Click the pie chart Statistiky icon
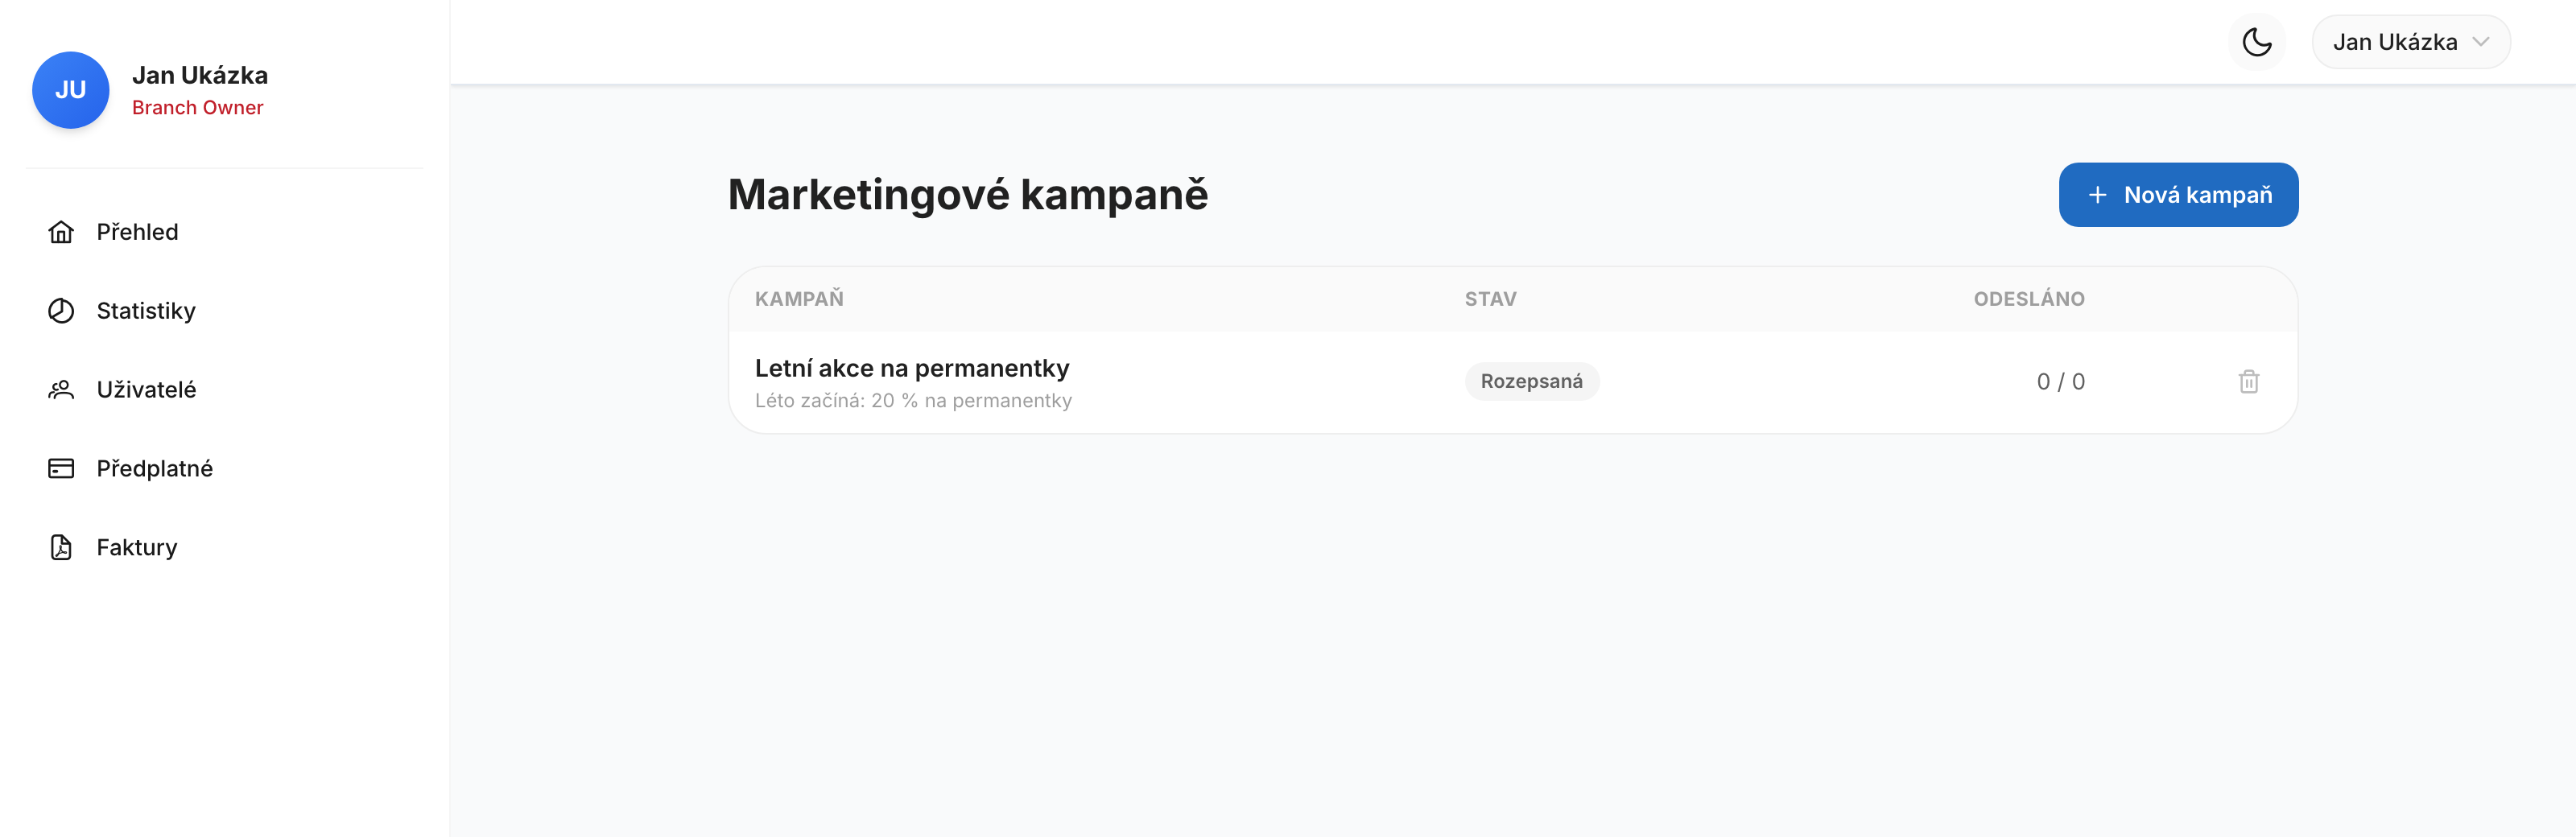The image size is (2576, 837). [x=61, y=311]
